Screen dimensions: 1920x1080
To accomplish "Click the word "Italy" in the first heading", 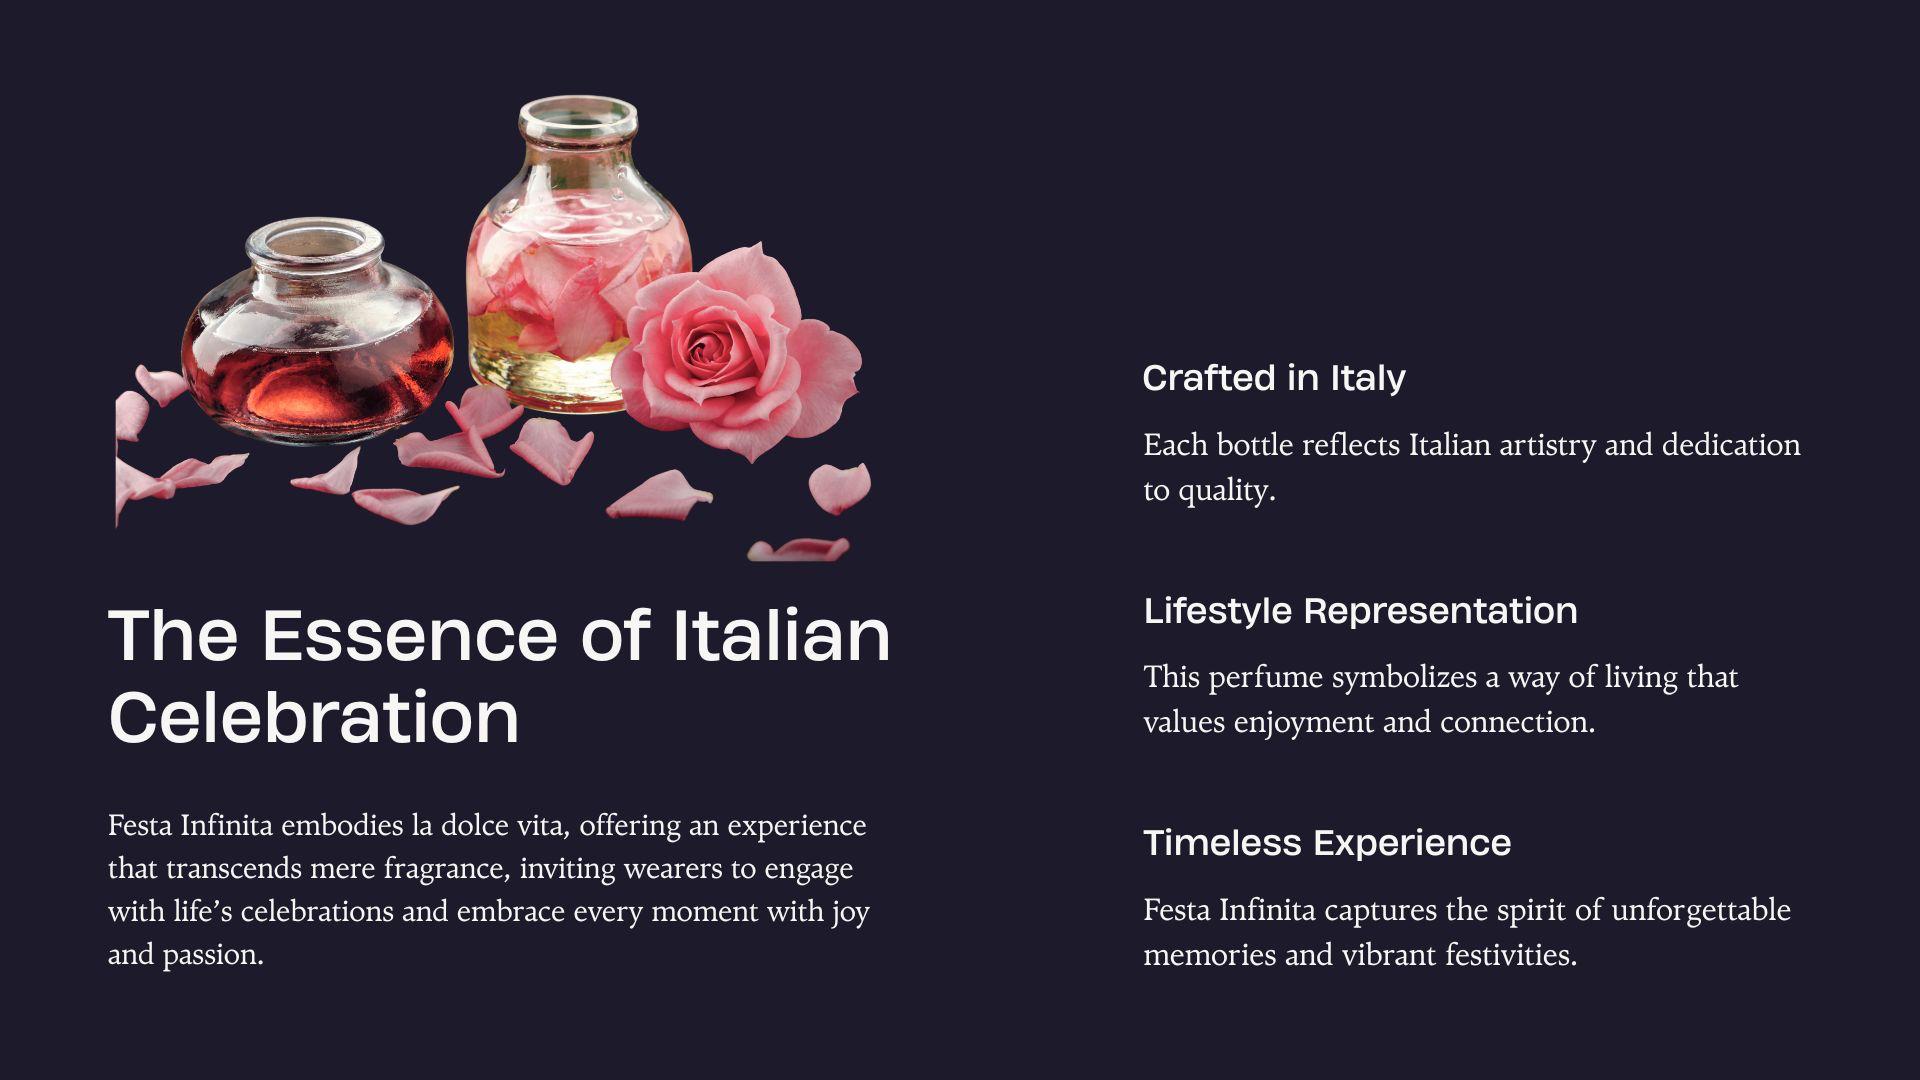I will click(1367, 378).
